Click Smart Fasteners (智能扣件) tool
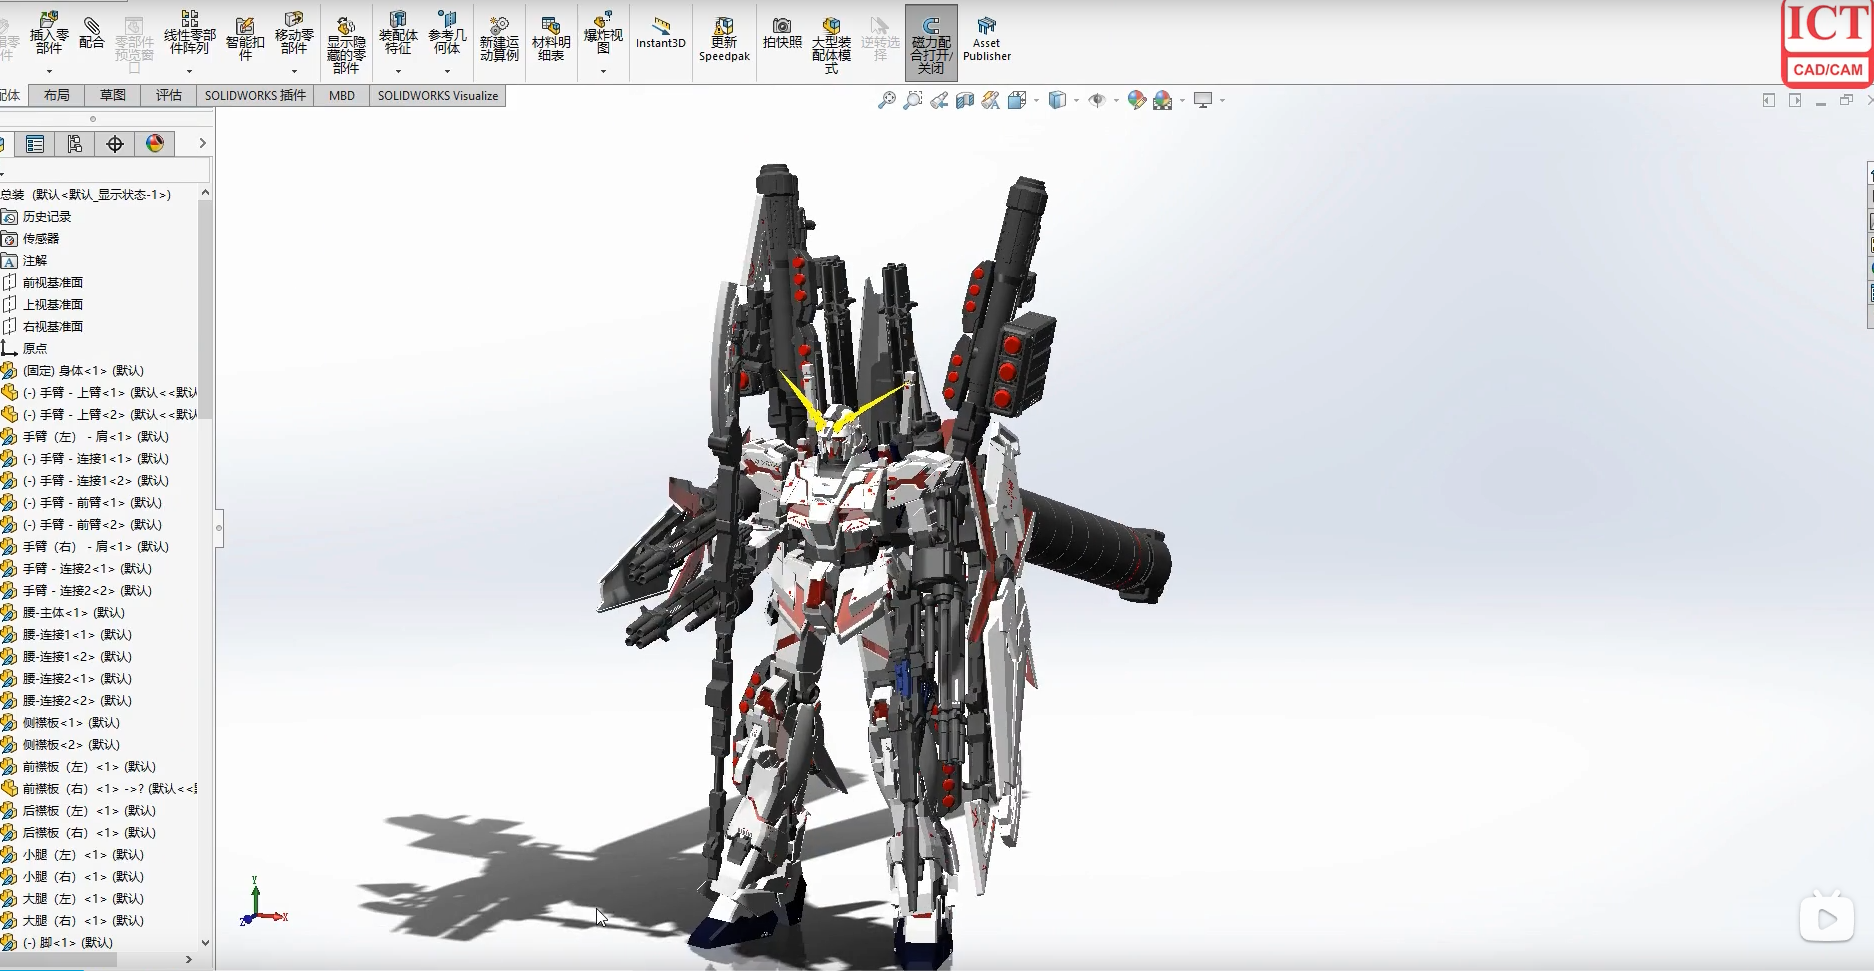 point(245,38)
